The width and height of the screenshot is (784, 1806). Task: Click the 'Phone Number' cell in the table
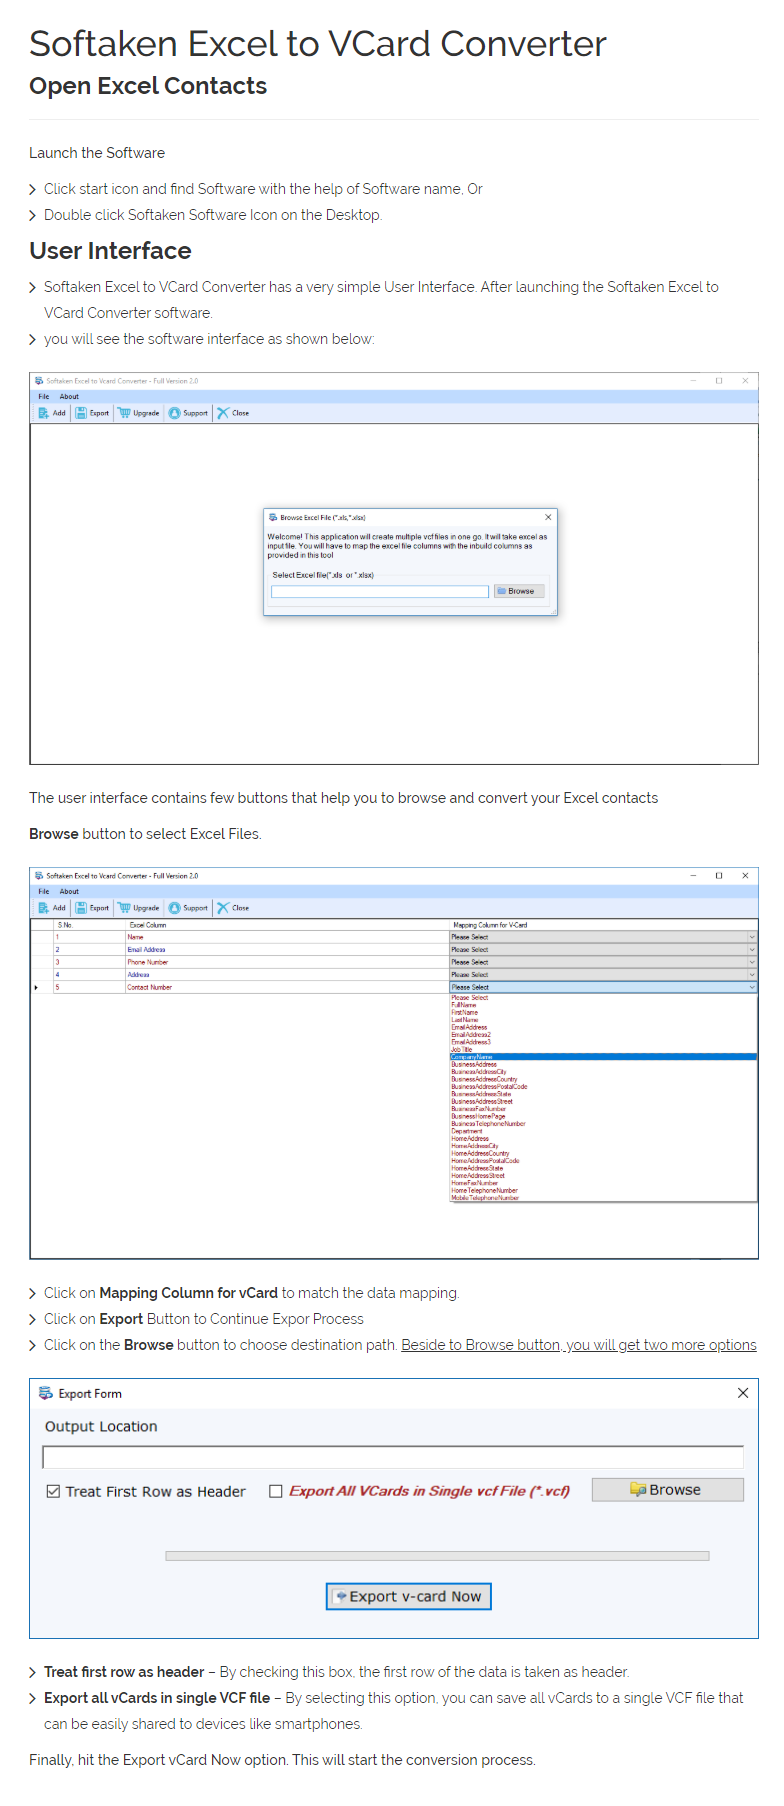tap(287, 962)
